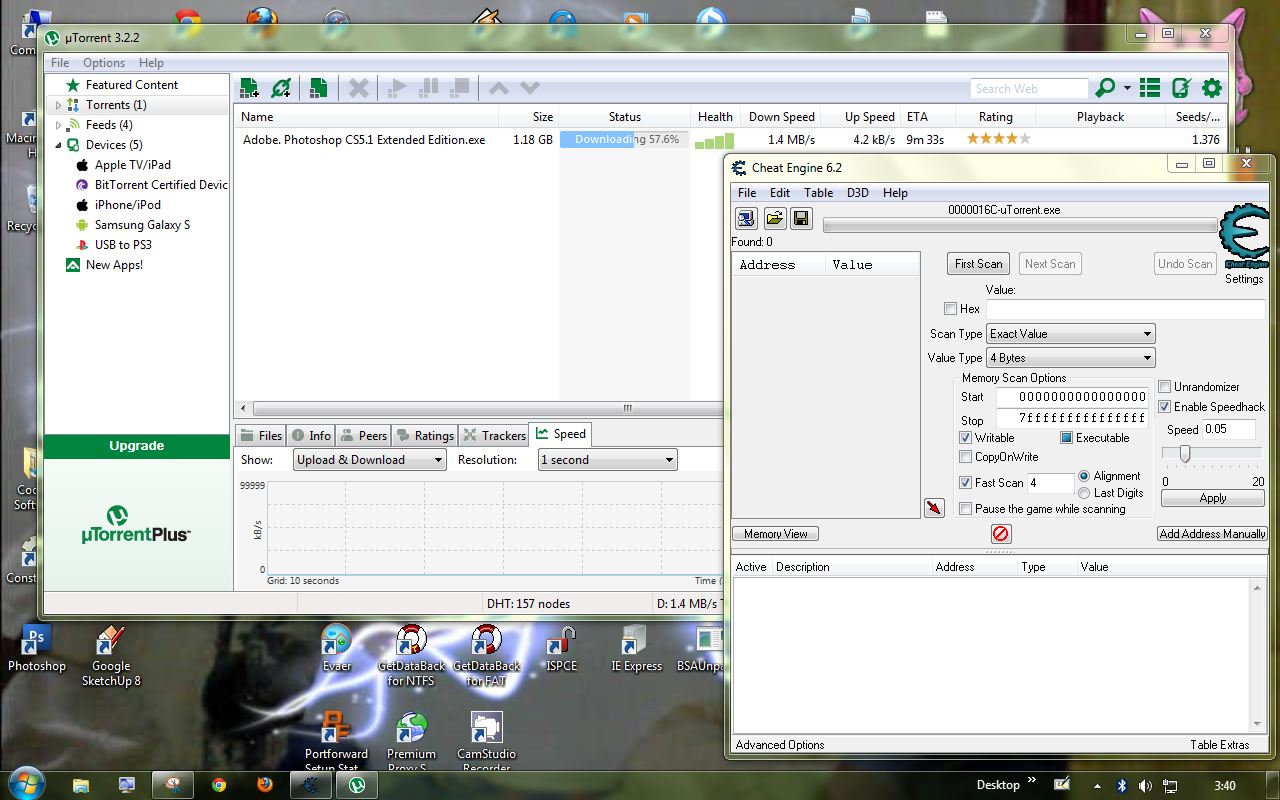This screenshot has height=800, width=1280.
Task: Expand the Torrents tree node arrow
Action: 58,105
